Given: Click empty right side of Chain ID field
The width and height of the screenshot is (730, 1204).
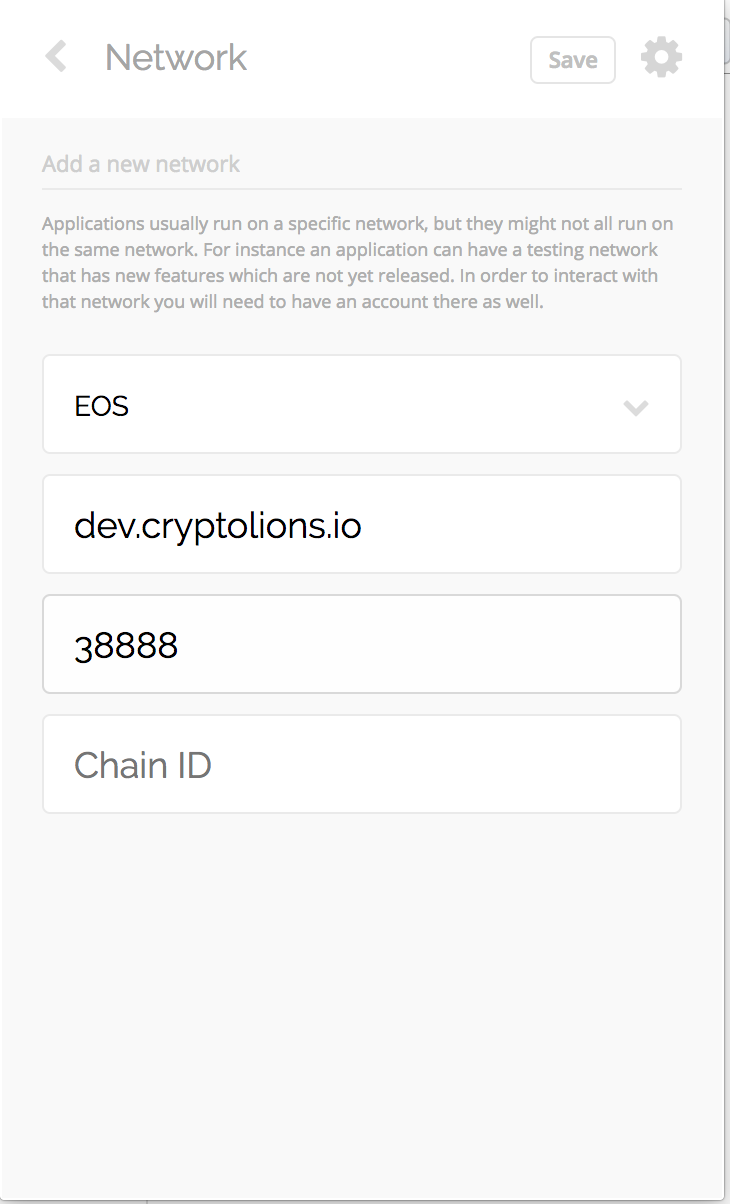Looking at the screenshot, I should point(500,764).
